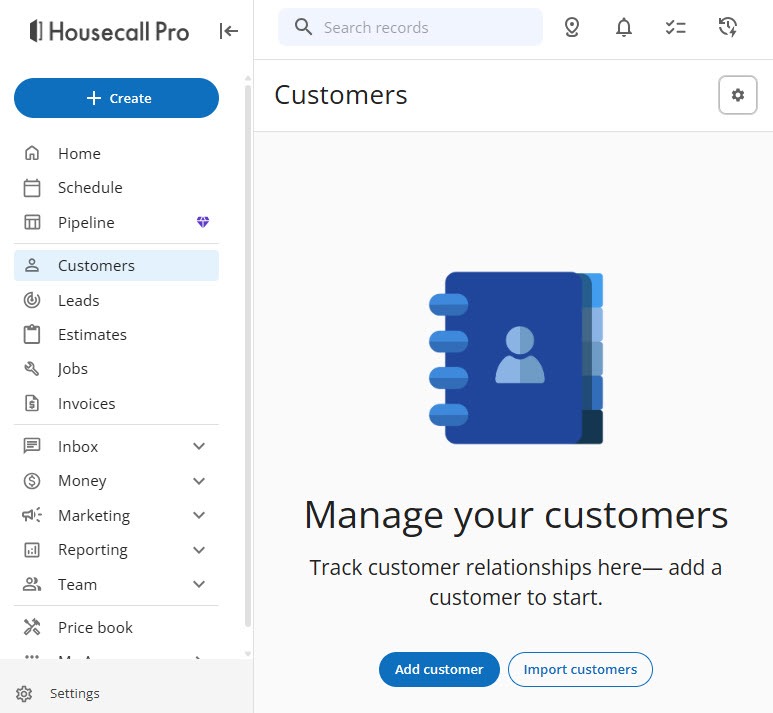Expand the Marketing chevron

[199, 515]
